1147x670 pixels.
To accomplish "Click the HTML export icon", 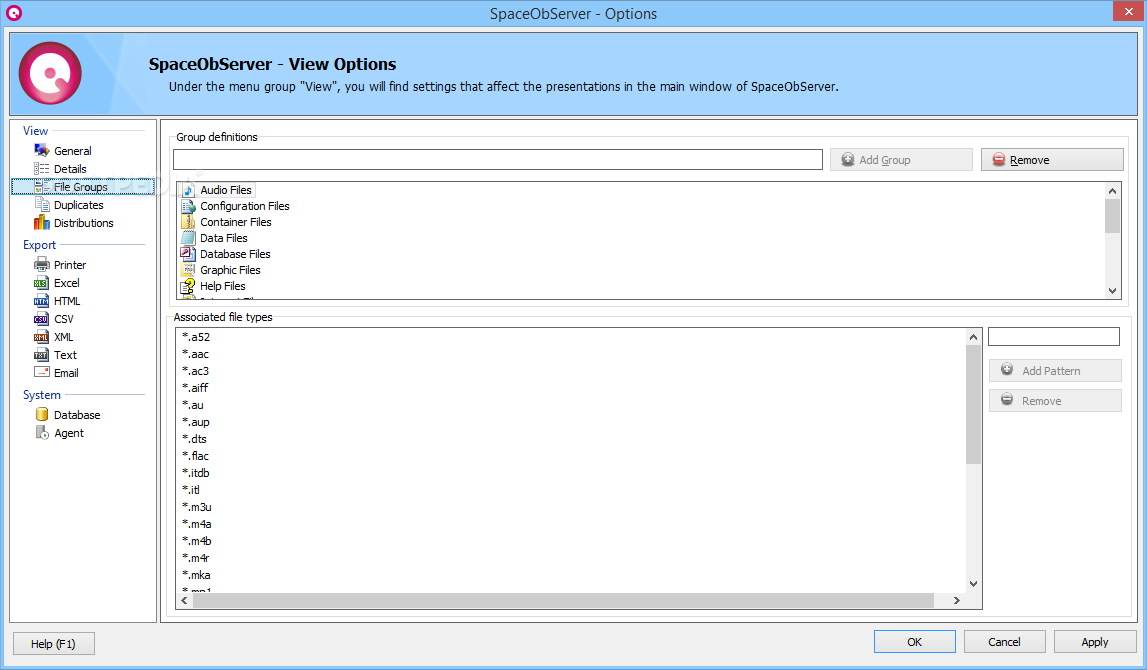I will pyautogui.click(x=42, y=301).
